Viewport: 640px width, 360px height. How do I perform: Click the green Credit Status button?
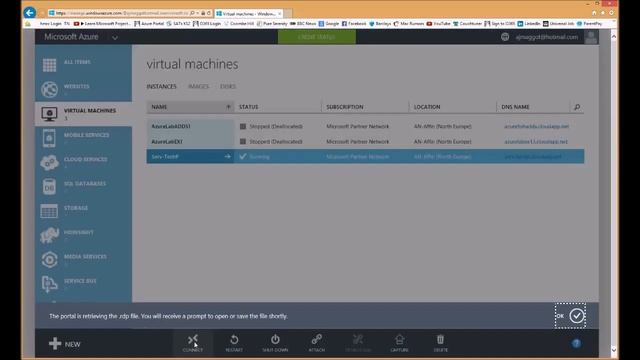(317, 37)
